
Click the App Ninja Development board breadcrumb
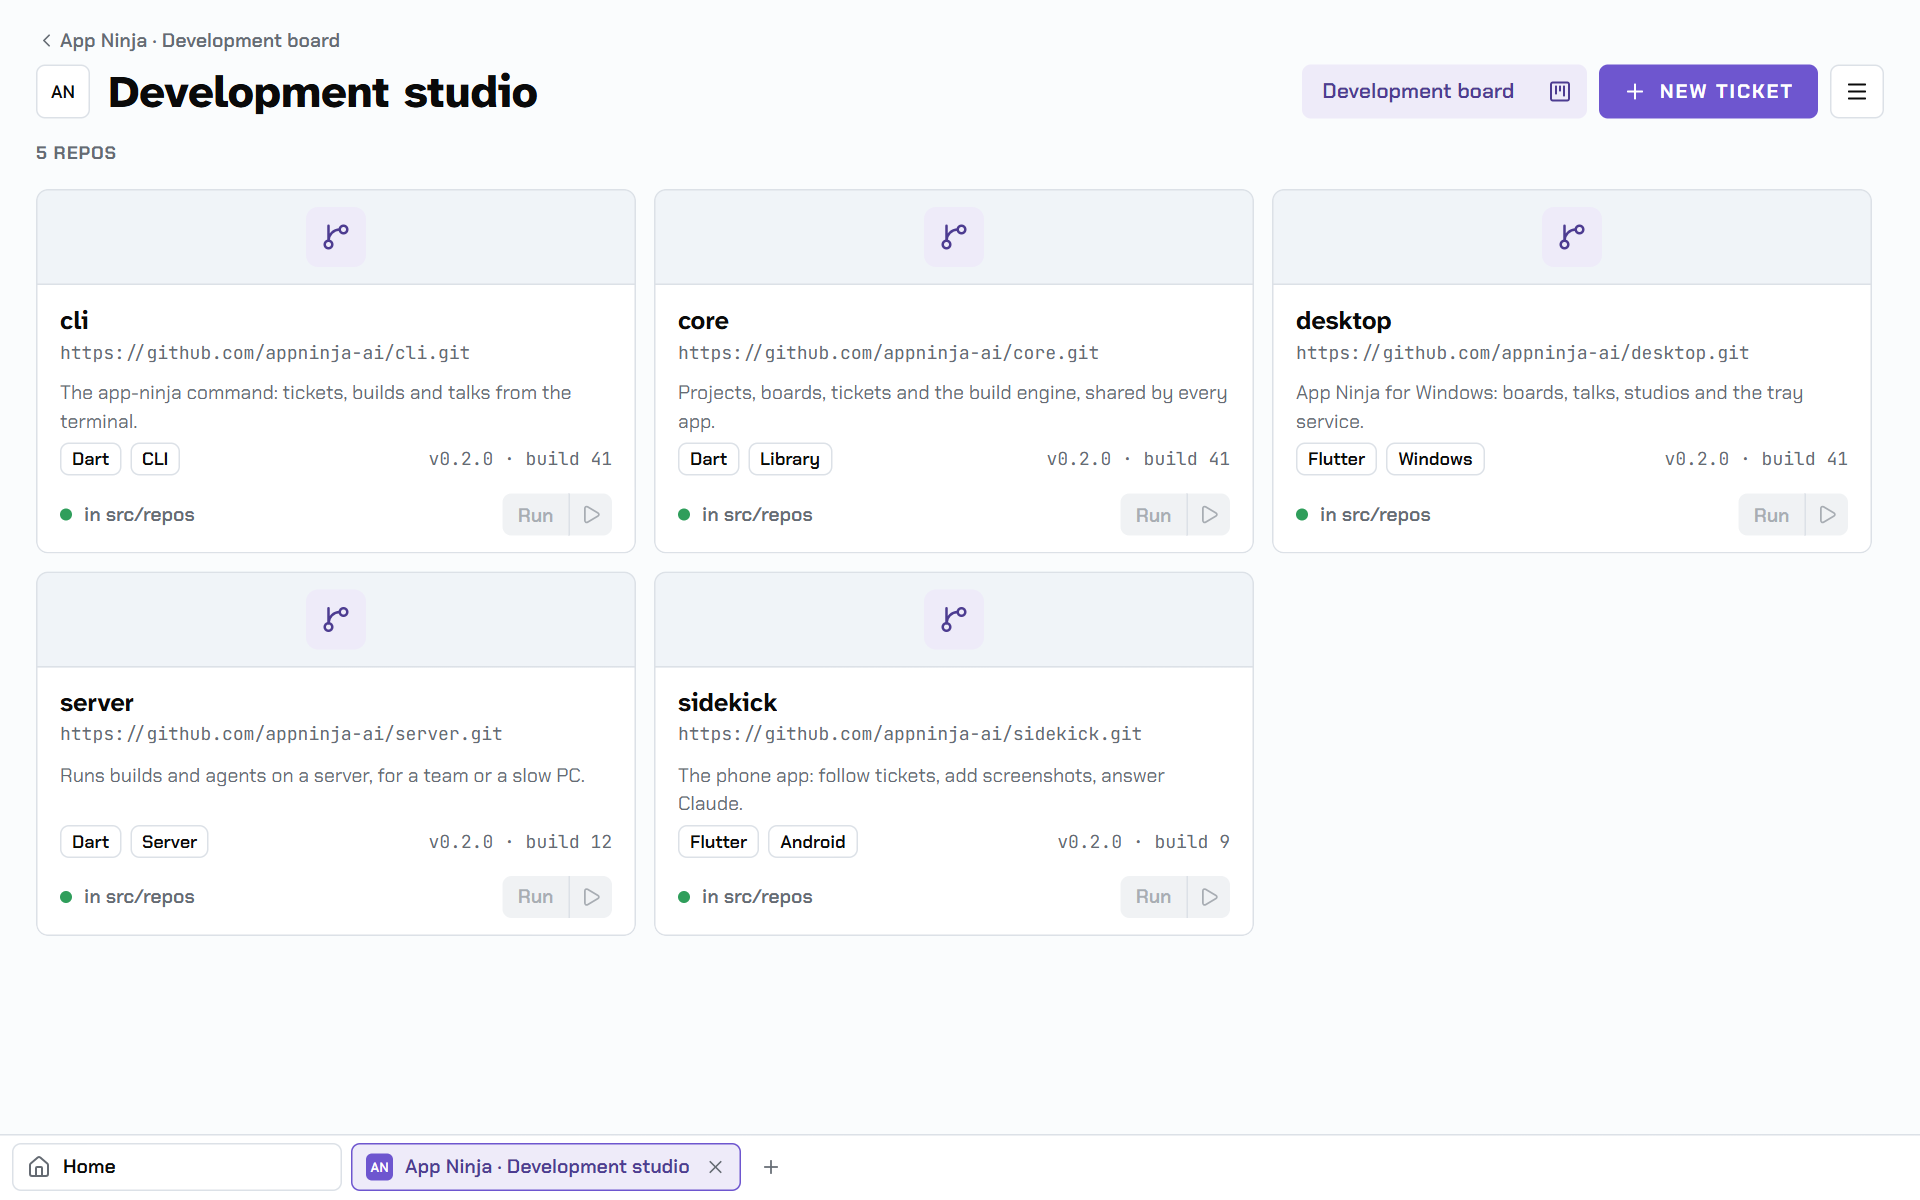tap(200, 41)
